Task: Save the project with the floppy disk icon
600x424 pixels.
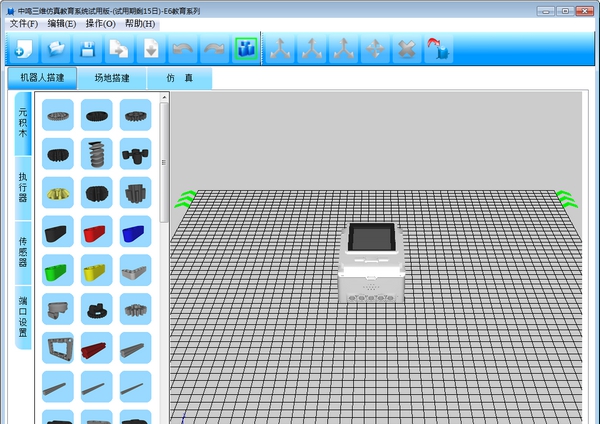Action: [88, 49]
